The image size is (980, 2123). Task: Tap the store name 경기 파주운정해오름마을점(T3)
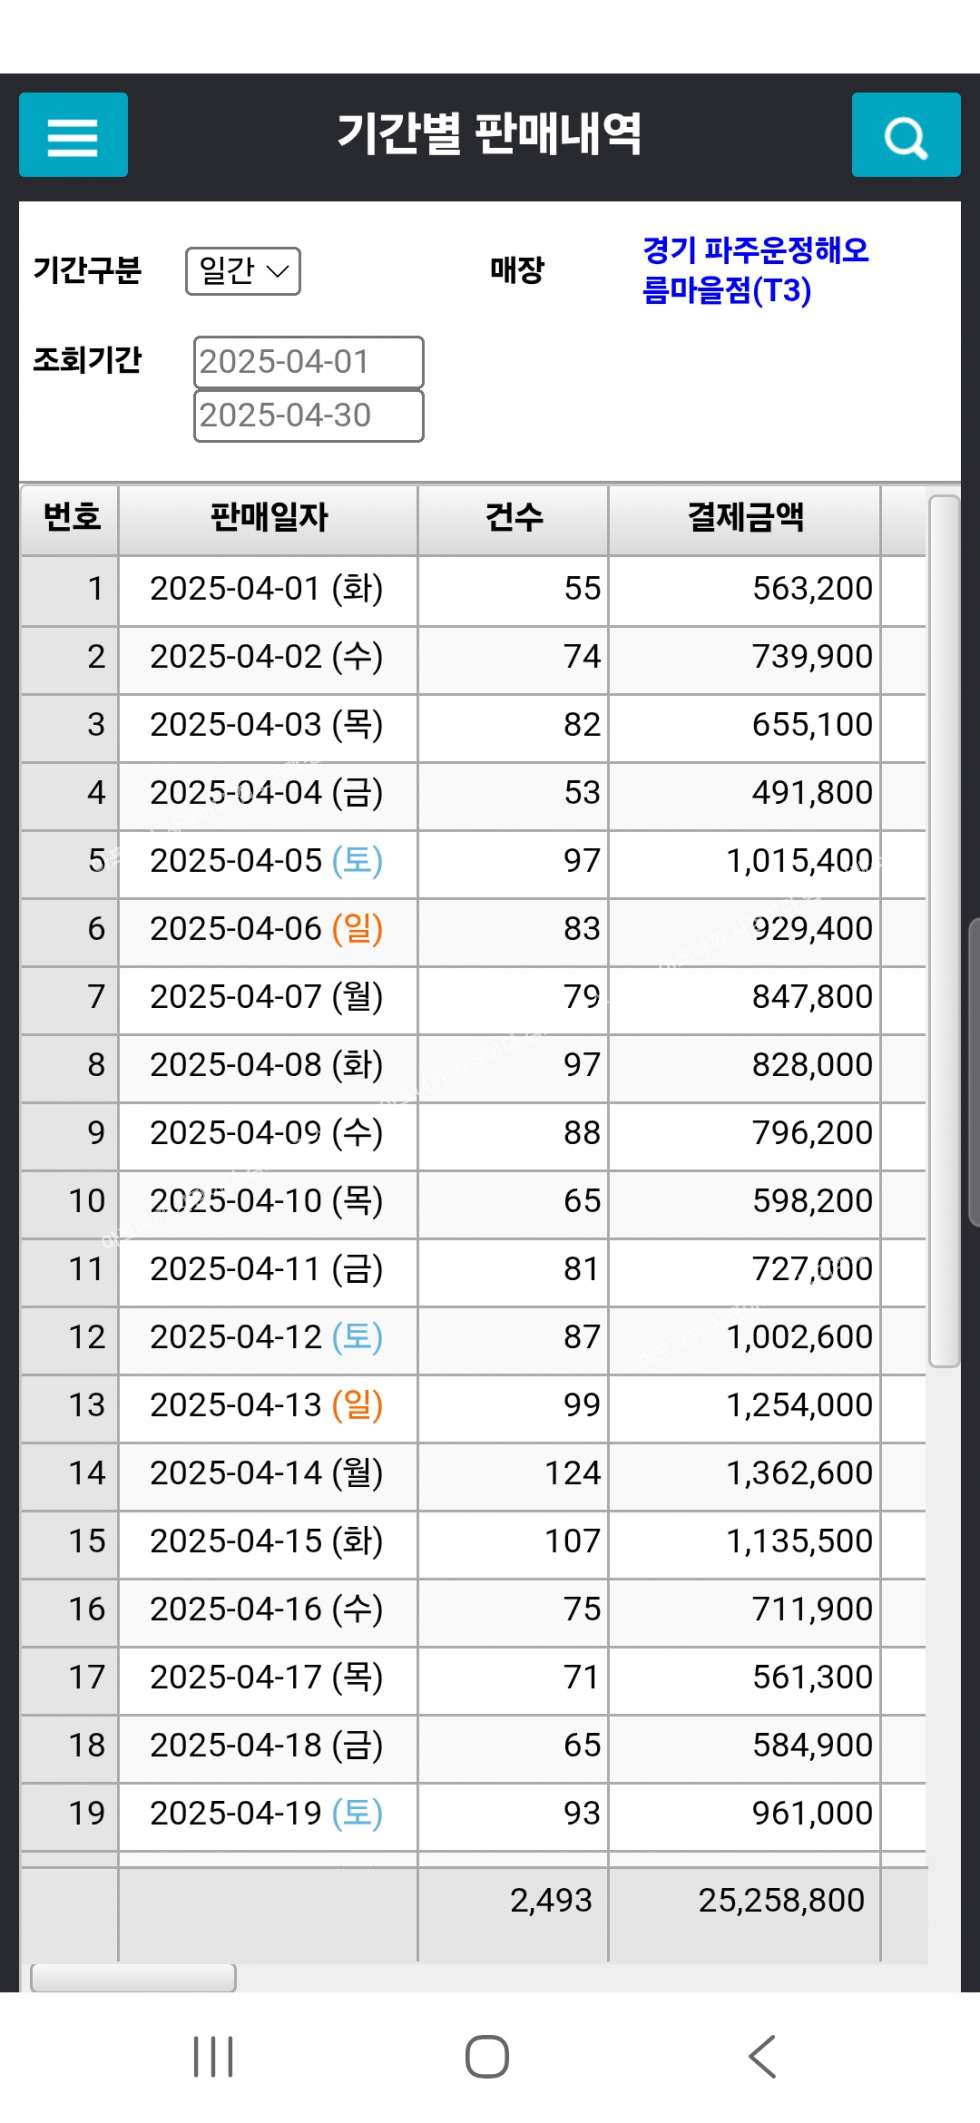(755, 270)
